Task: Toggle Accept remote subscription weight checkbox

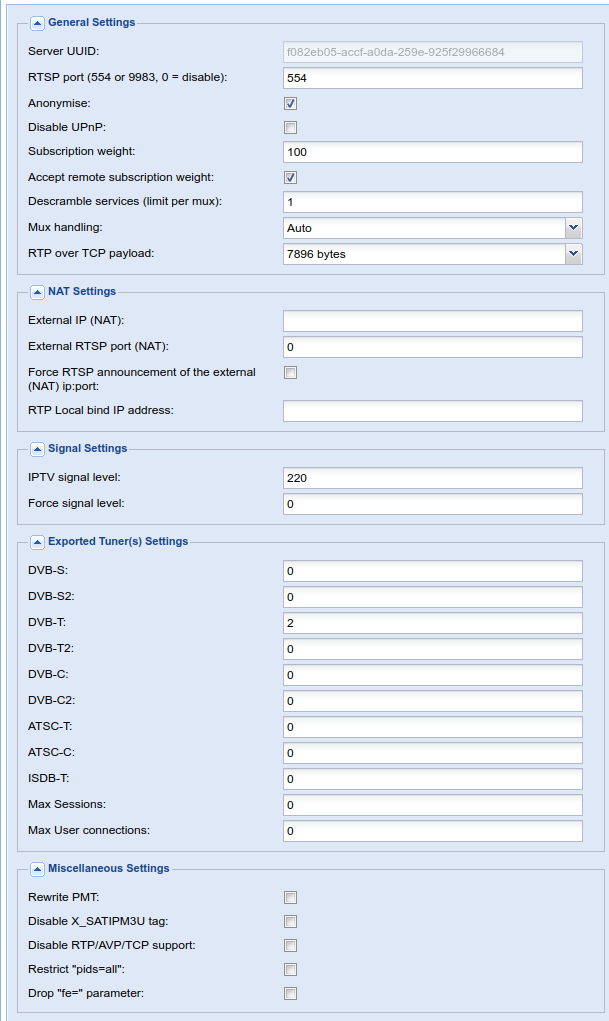Action: coord(291,177)
